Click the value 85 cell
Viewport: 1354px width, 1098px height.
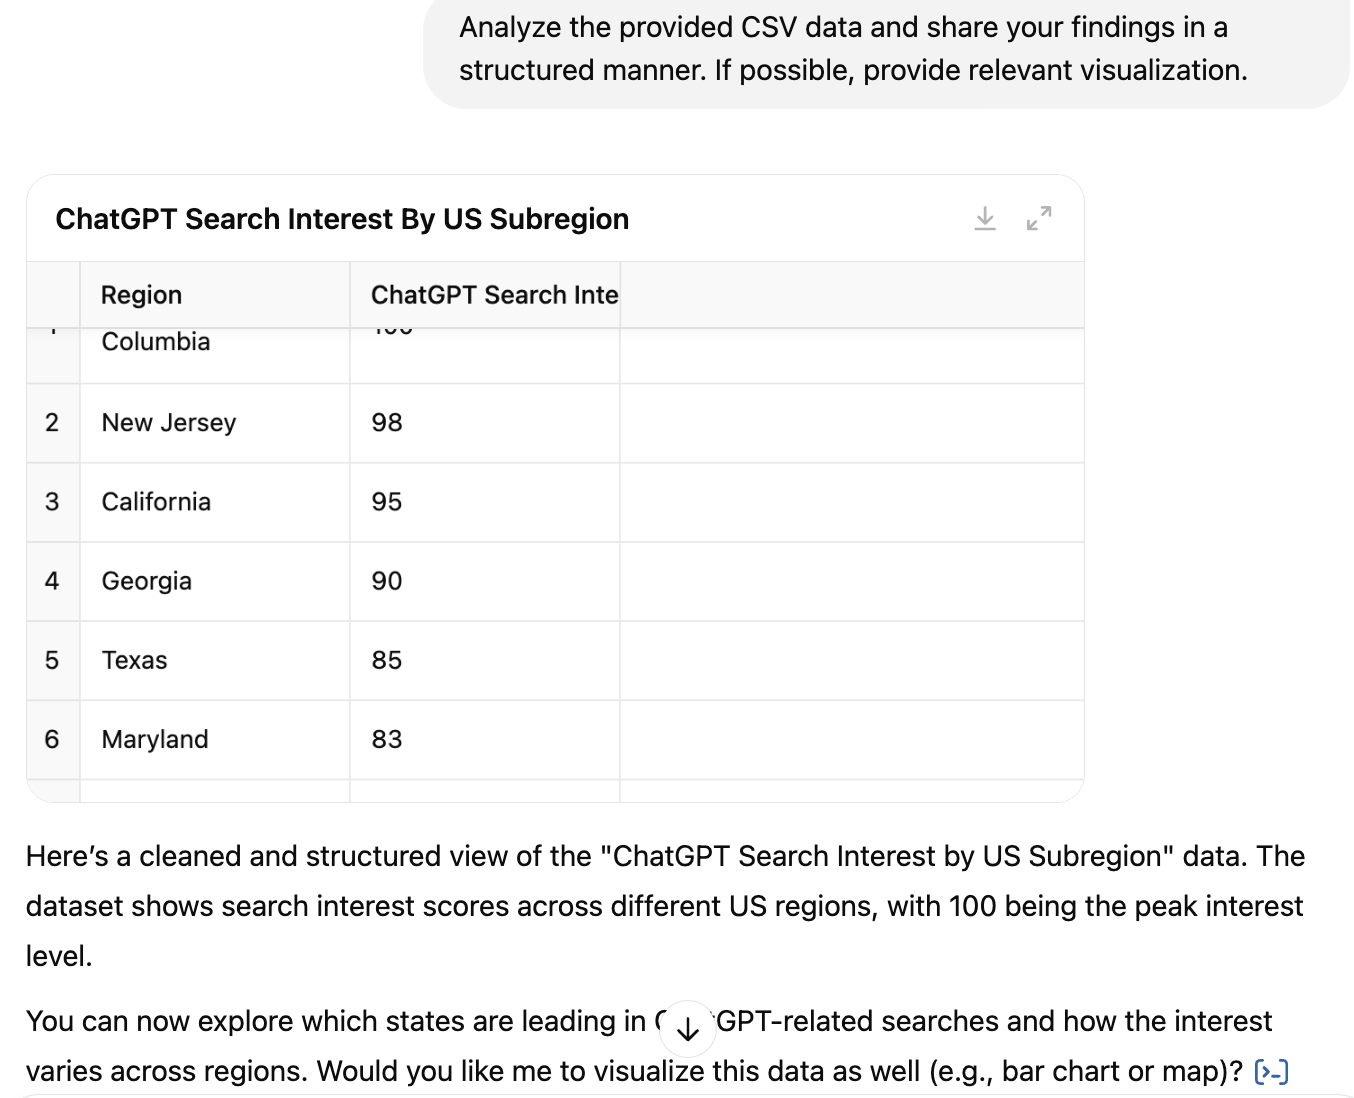click(485, 660)
